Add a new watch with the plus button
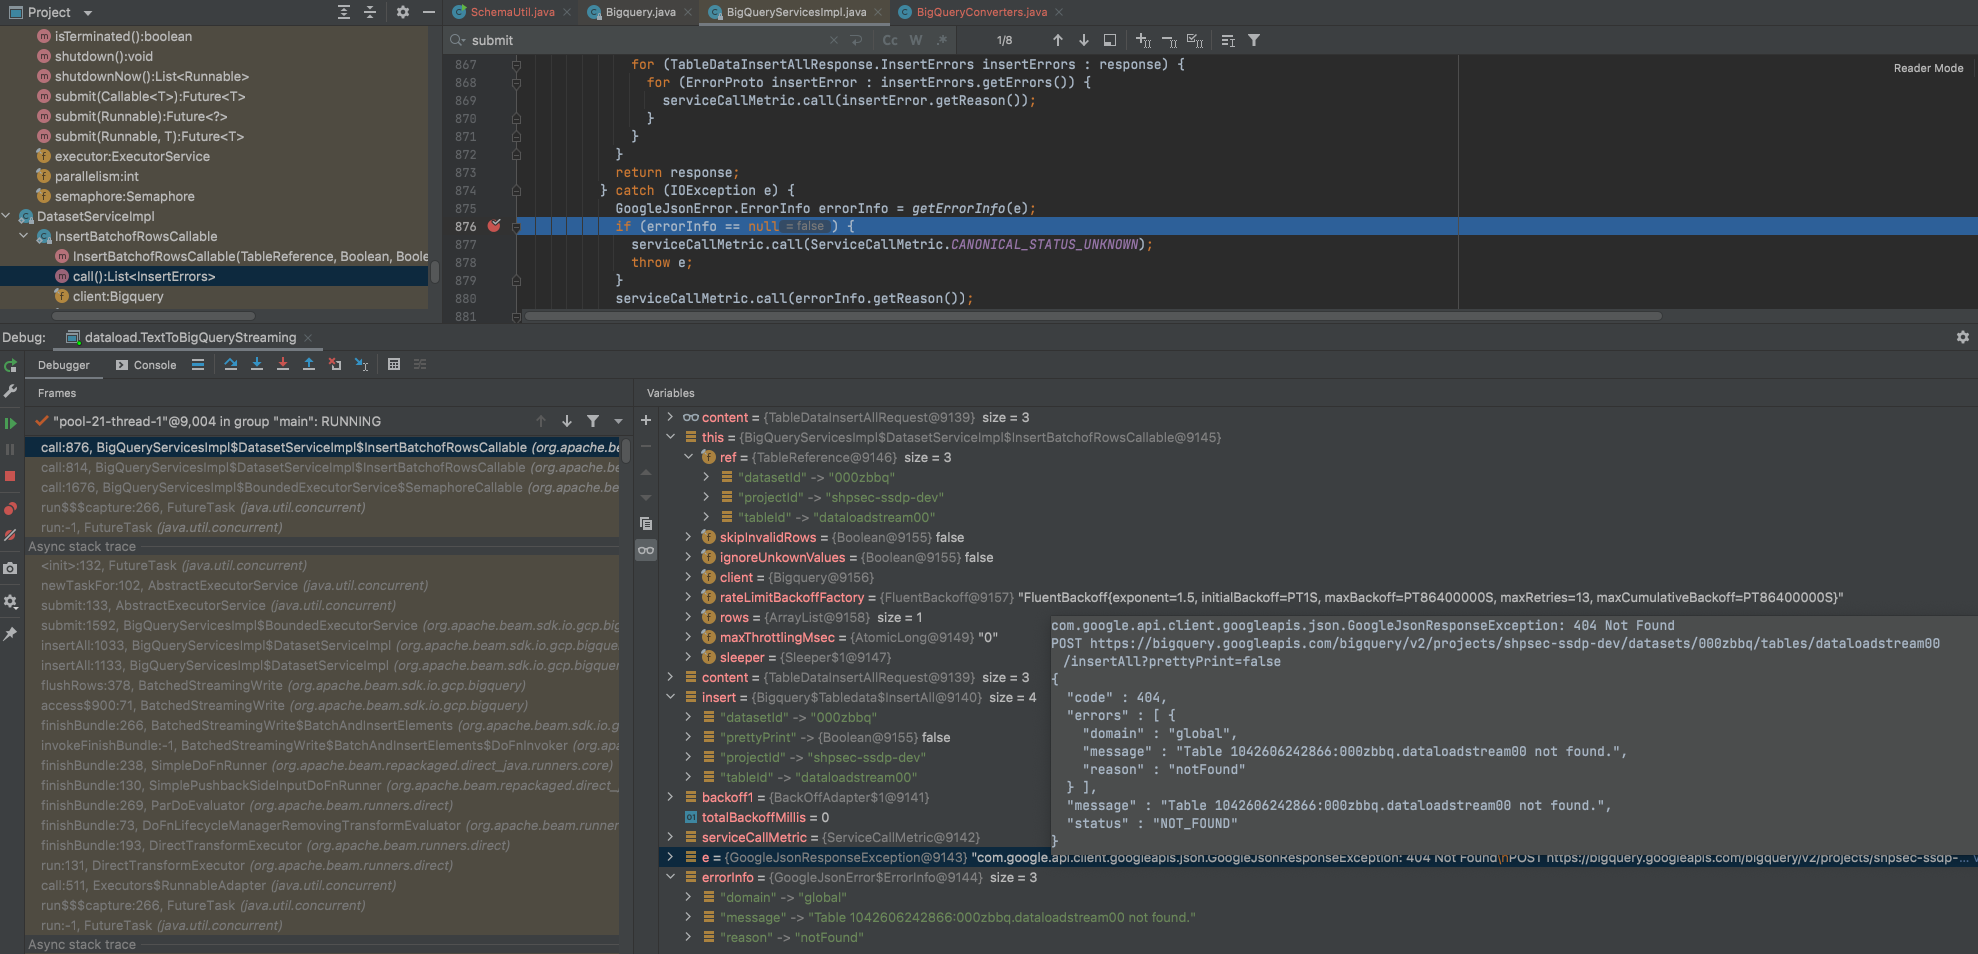Image resolution: width=1978 pixels, height=954 pixels. point(645,420)
